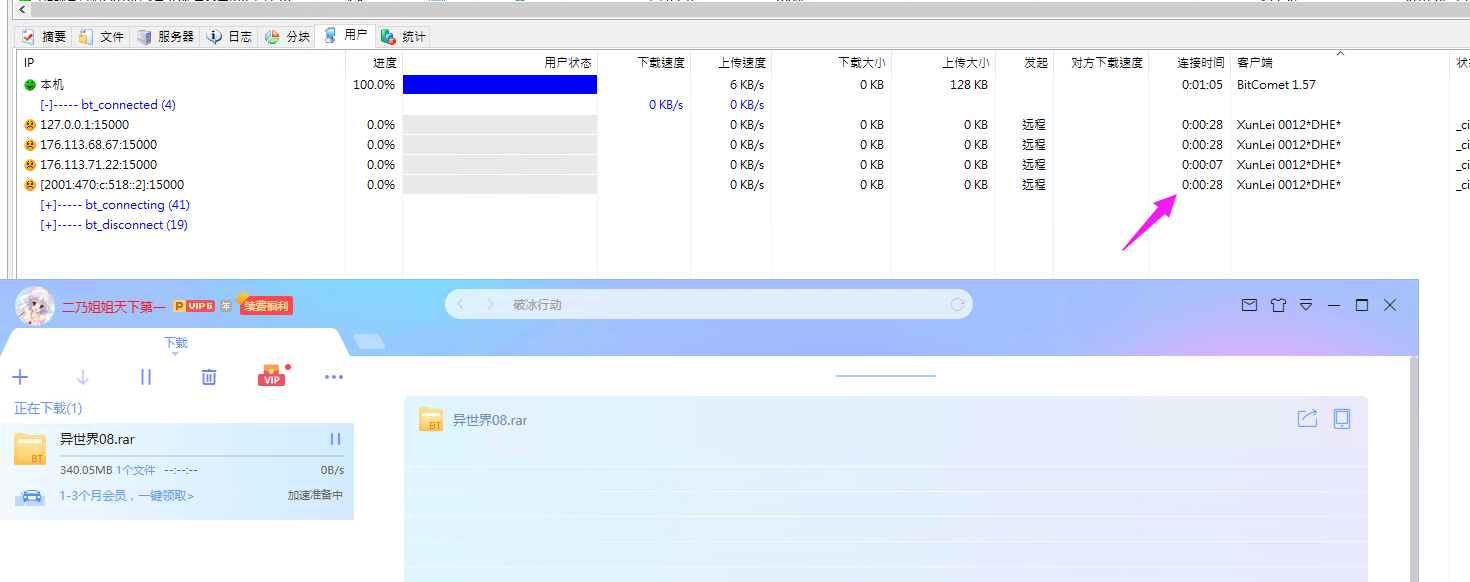Click the 本机 blue progress bar

pyautogui.click(x=500, y=85)
